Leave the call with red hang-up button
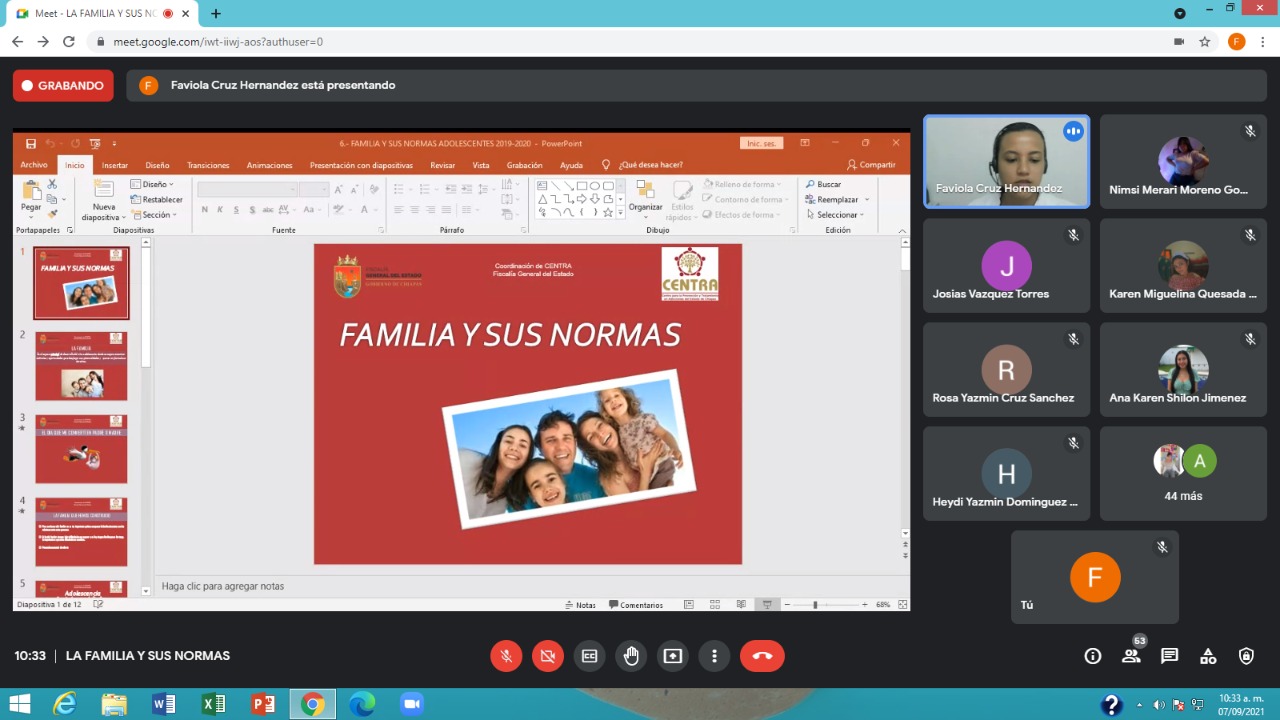Screen dimensions: 1280x720 click(762, 656)
